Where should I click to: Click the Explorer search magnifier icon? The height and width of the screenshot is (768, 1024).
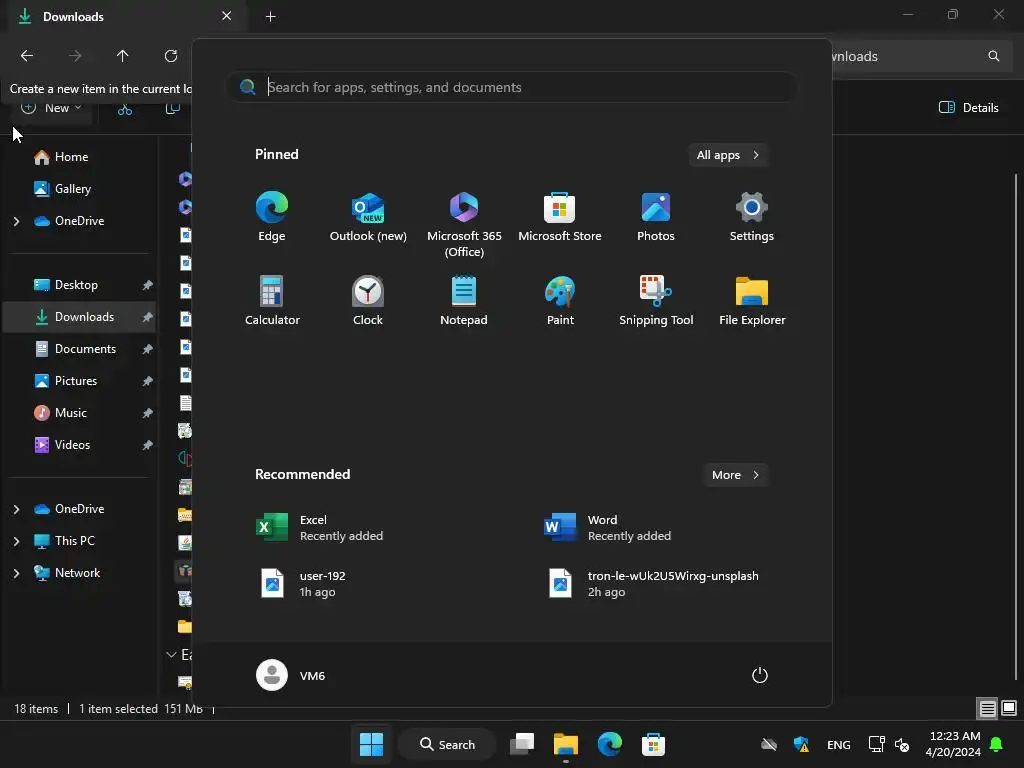pos(993,56)
